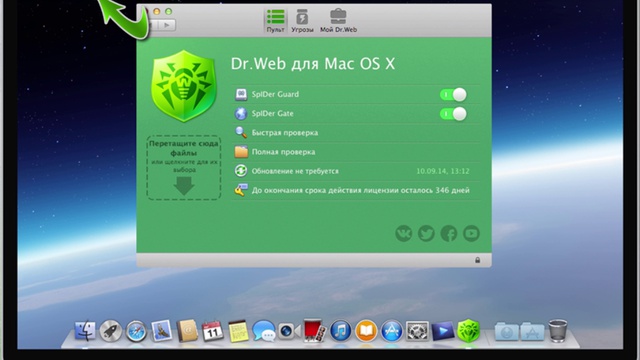Open Photo Booth from the dock
This screenshot has height=360, width=640.
pos(315,331)
